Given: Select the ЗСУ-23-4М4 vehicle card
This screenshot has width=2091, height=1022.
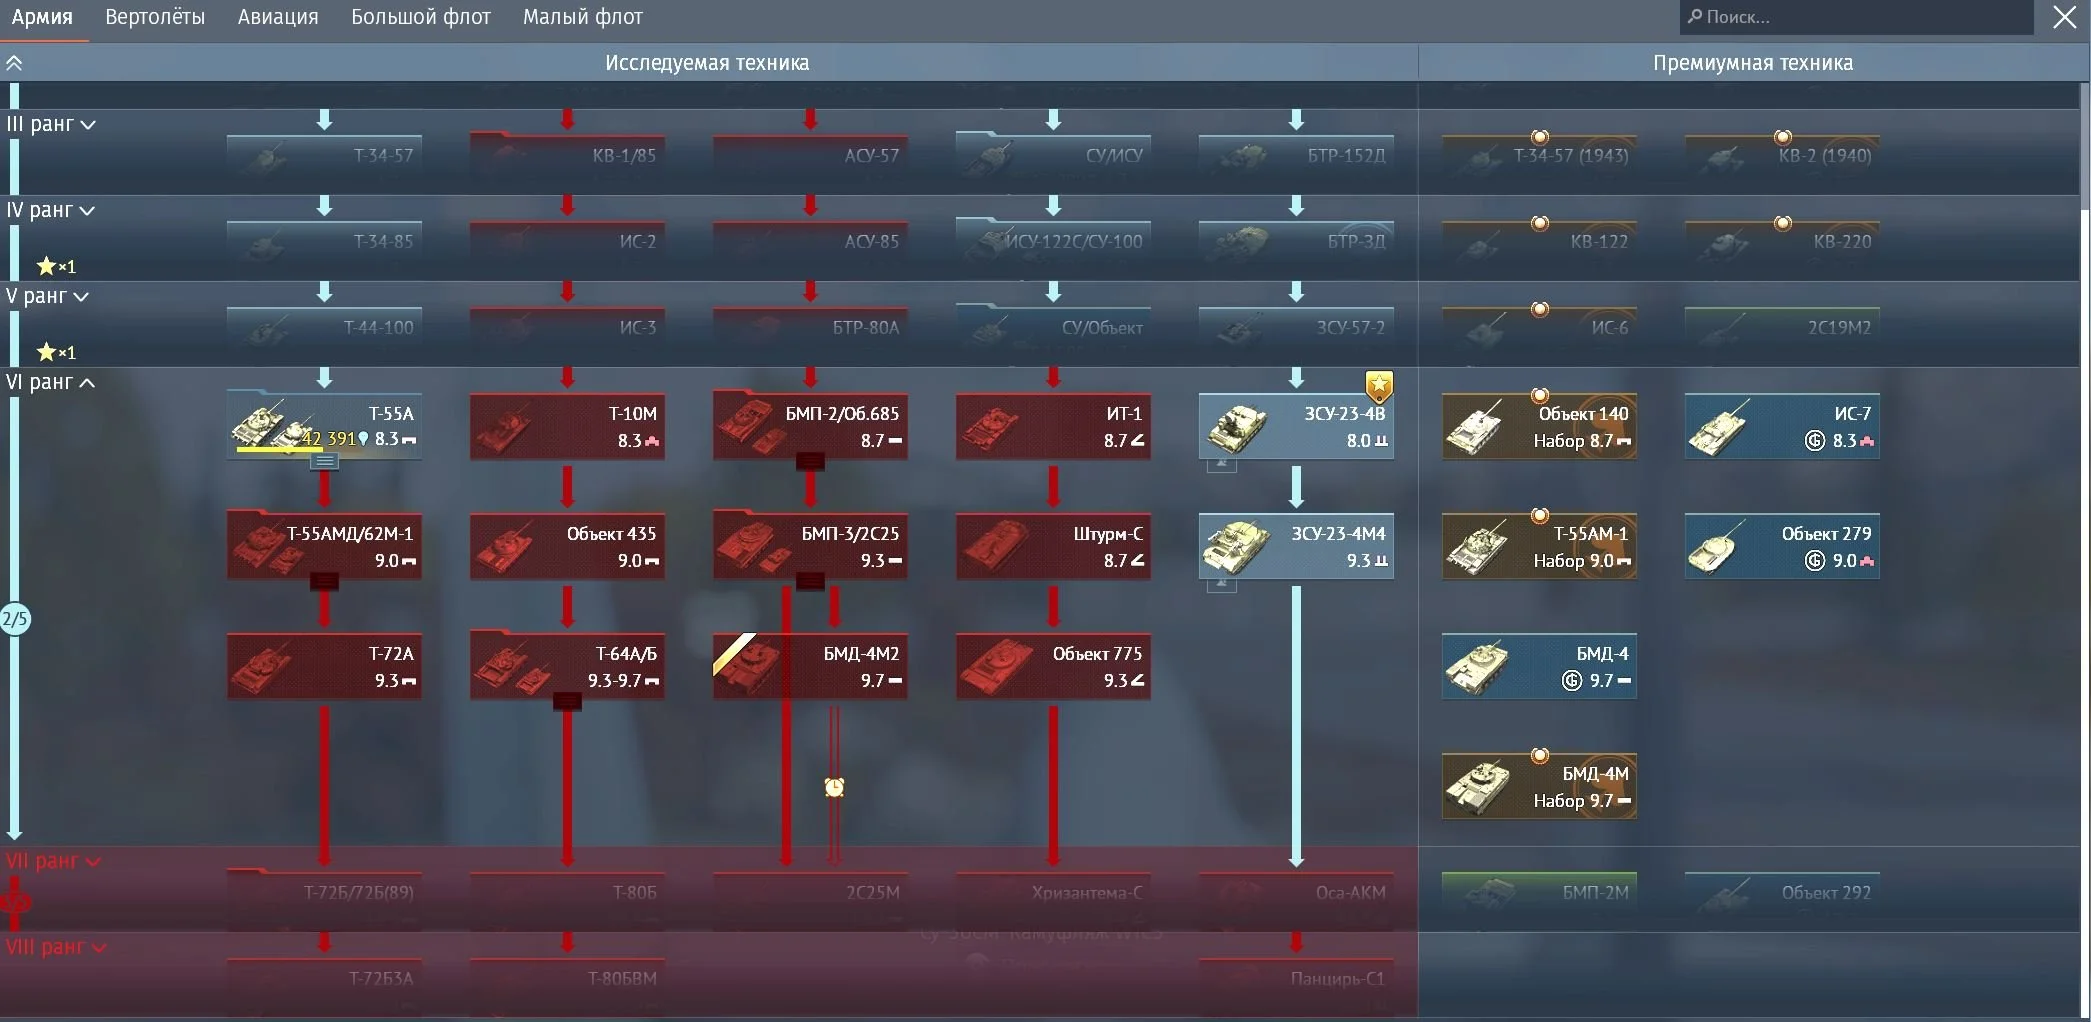Looking at the screenshot, I should tap(1296, 545).
